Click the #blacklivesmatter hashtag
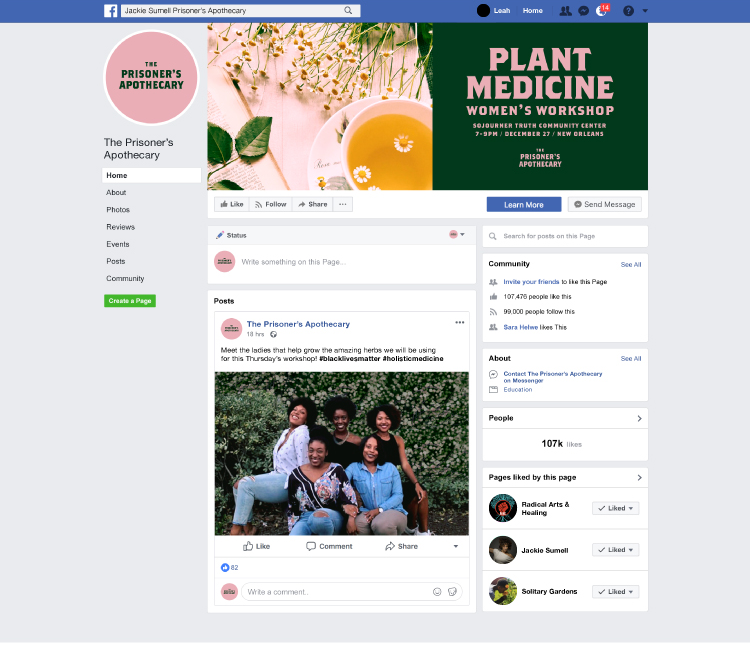750x645 pixels. 350,358
